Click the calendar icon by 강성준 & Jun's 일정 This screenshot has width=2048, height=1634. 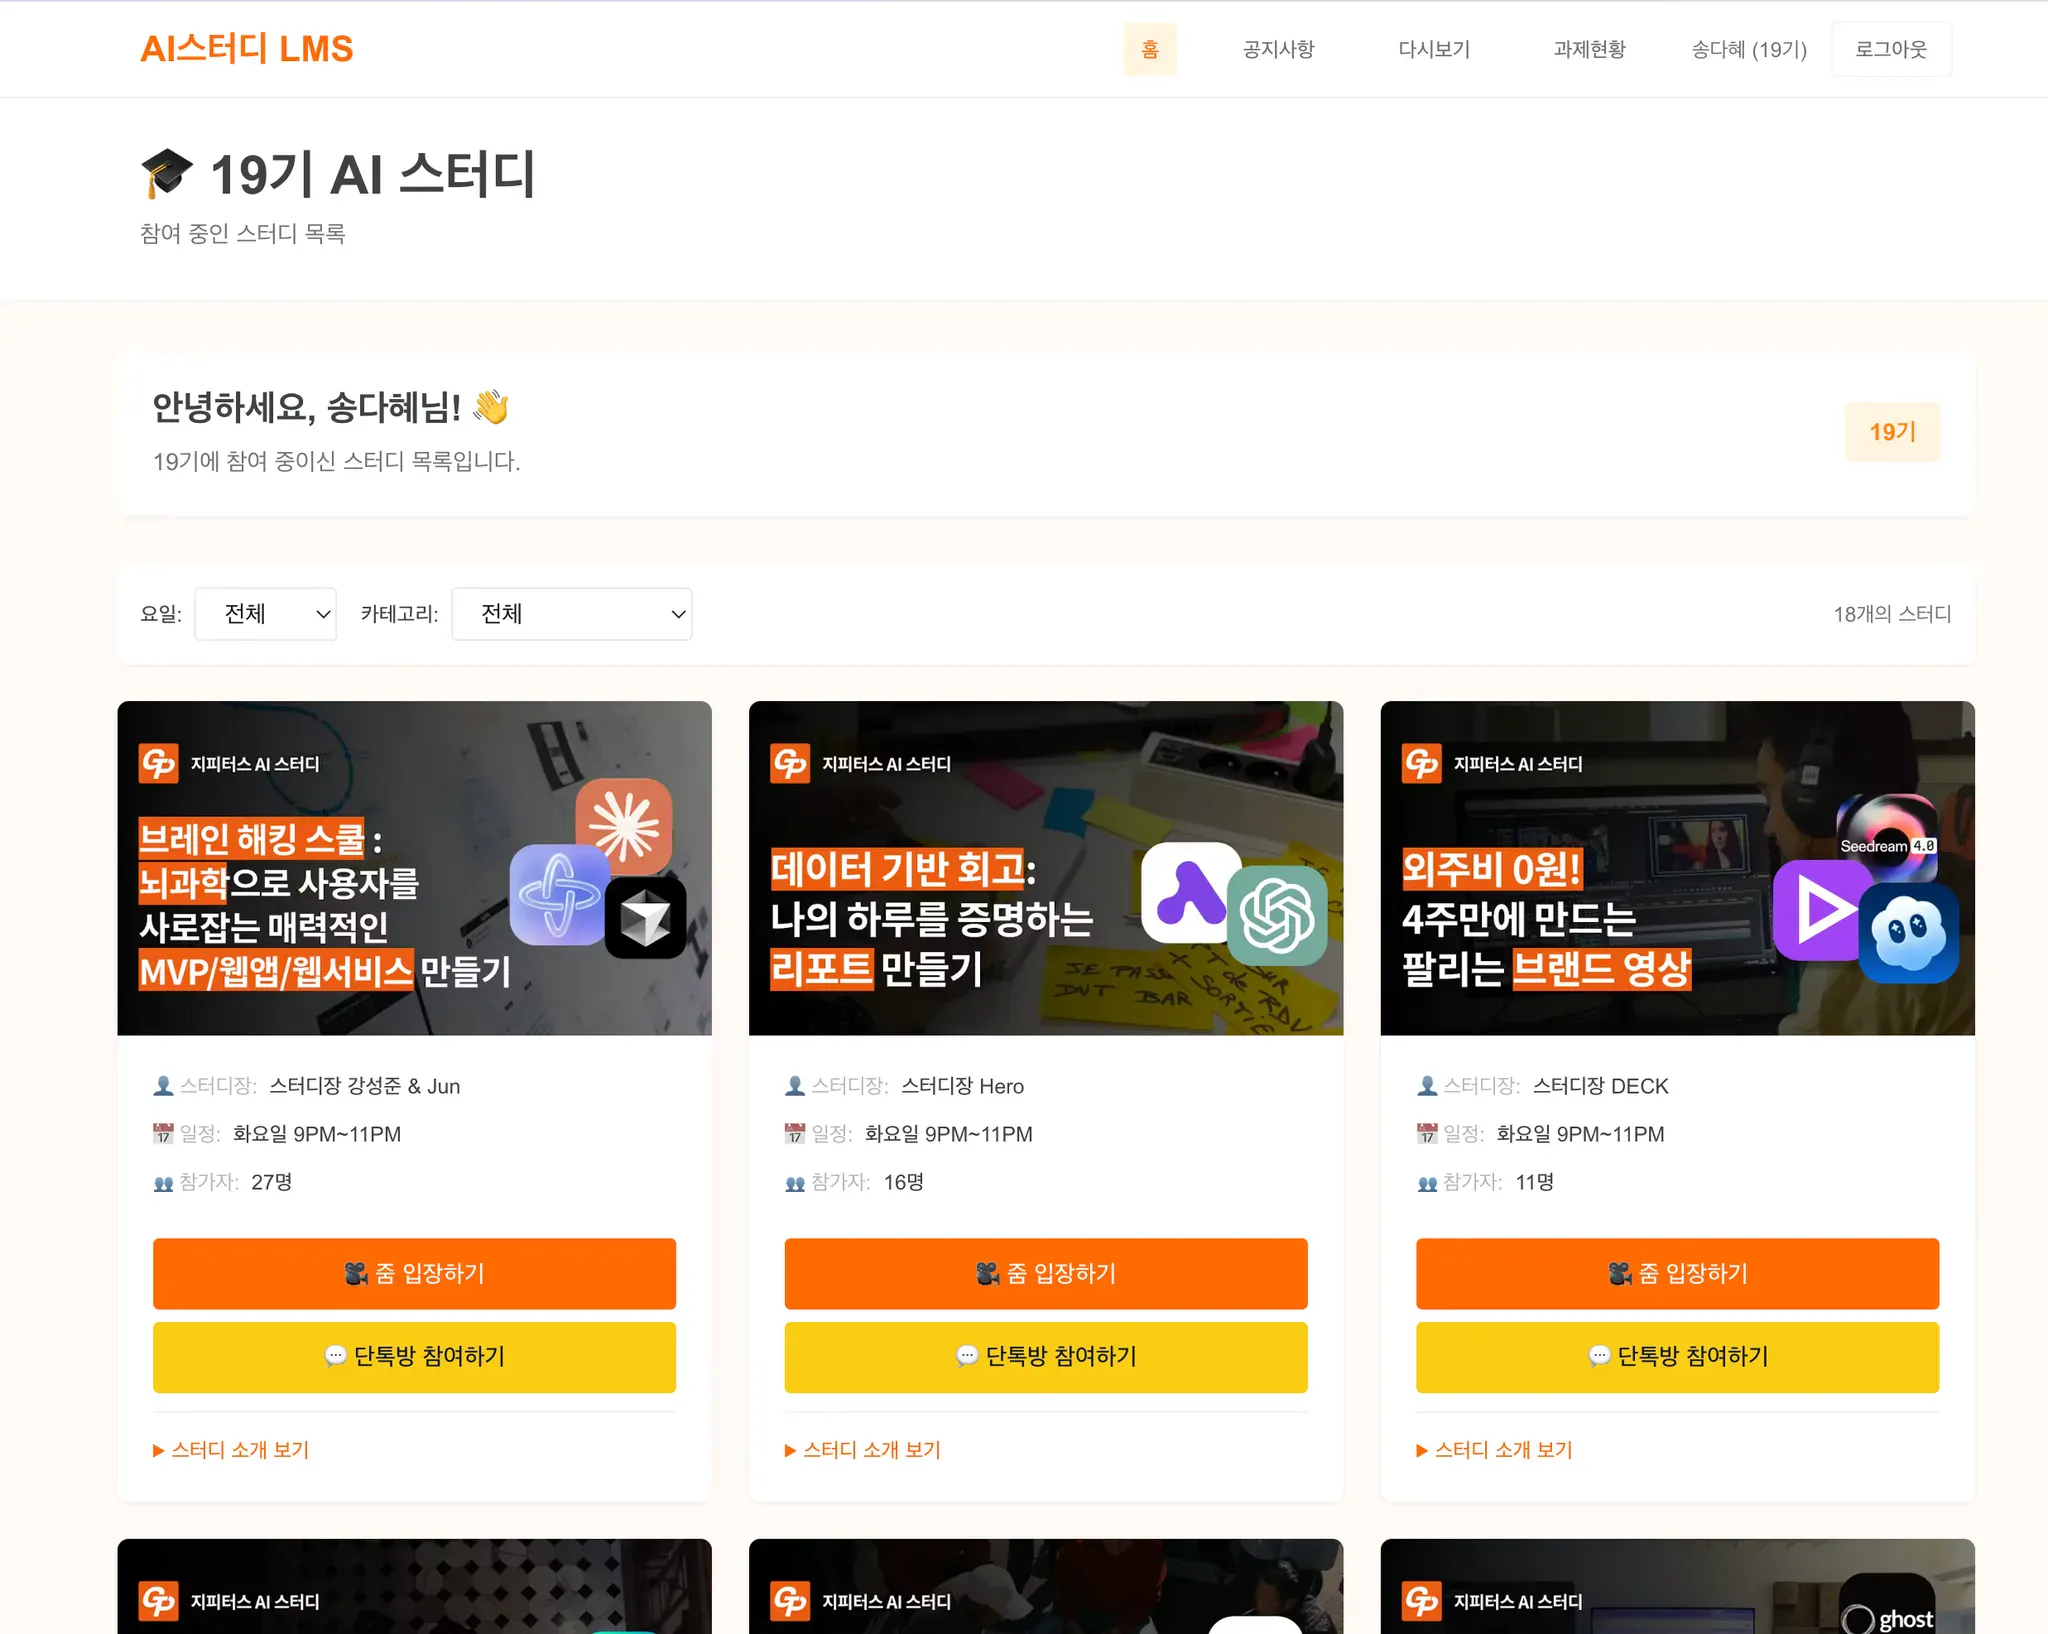coord(163,1134)
